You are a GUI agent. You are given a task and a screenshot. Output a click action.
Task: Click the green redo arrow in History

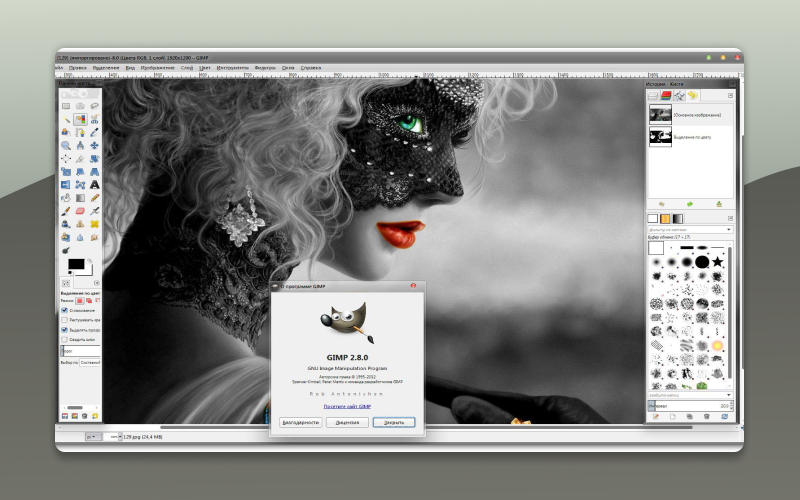pyautogui.click(x=690, y=204)
